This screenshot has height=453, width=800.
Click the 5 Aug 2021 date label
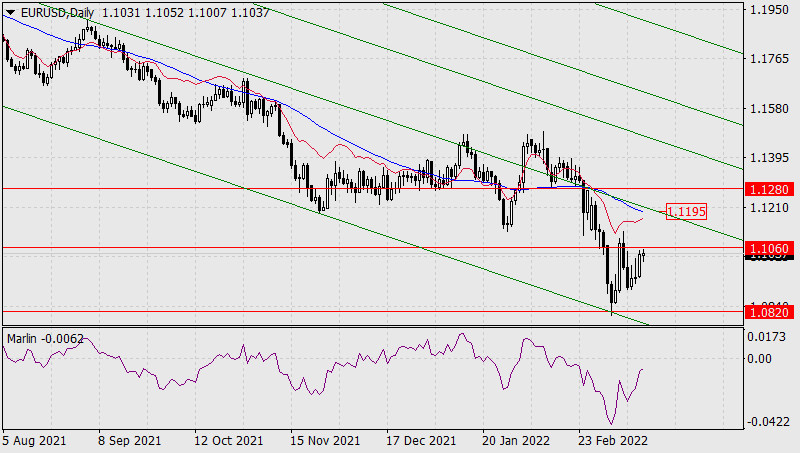[34, 441]
